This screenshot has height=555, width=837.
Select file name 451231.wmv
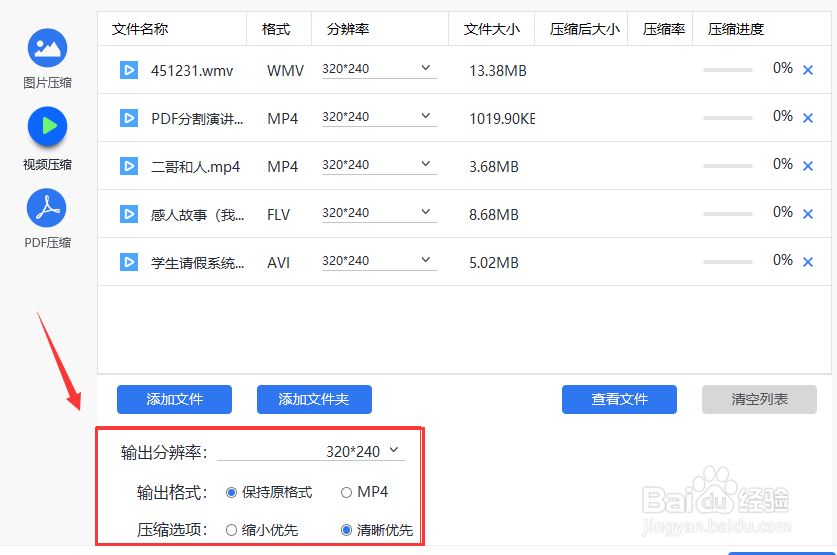pos(192,70)
